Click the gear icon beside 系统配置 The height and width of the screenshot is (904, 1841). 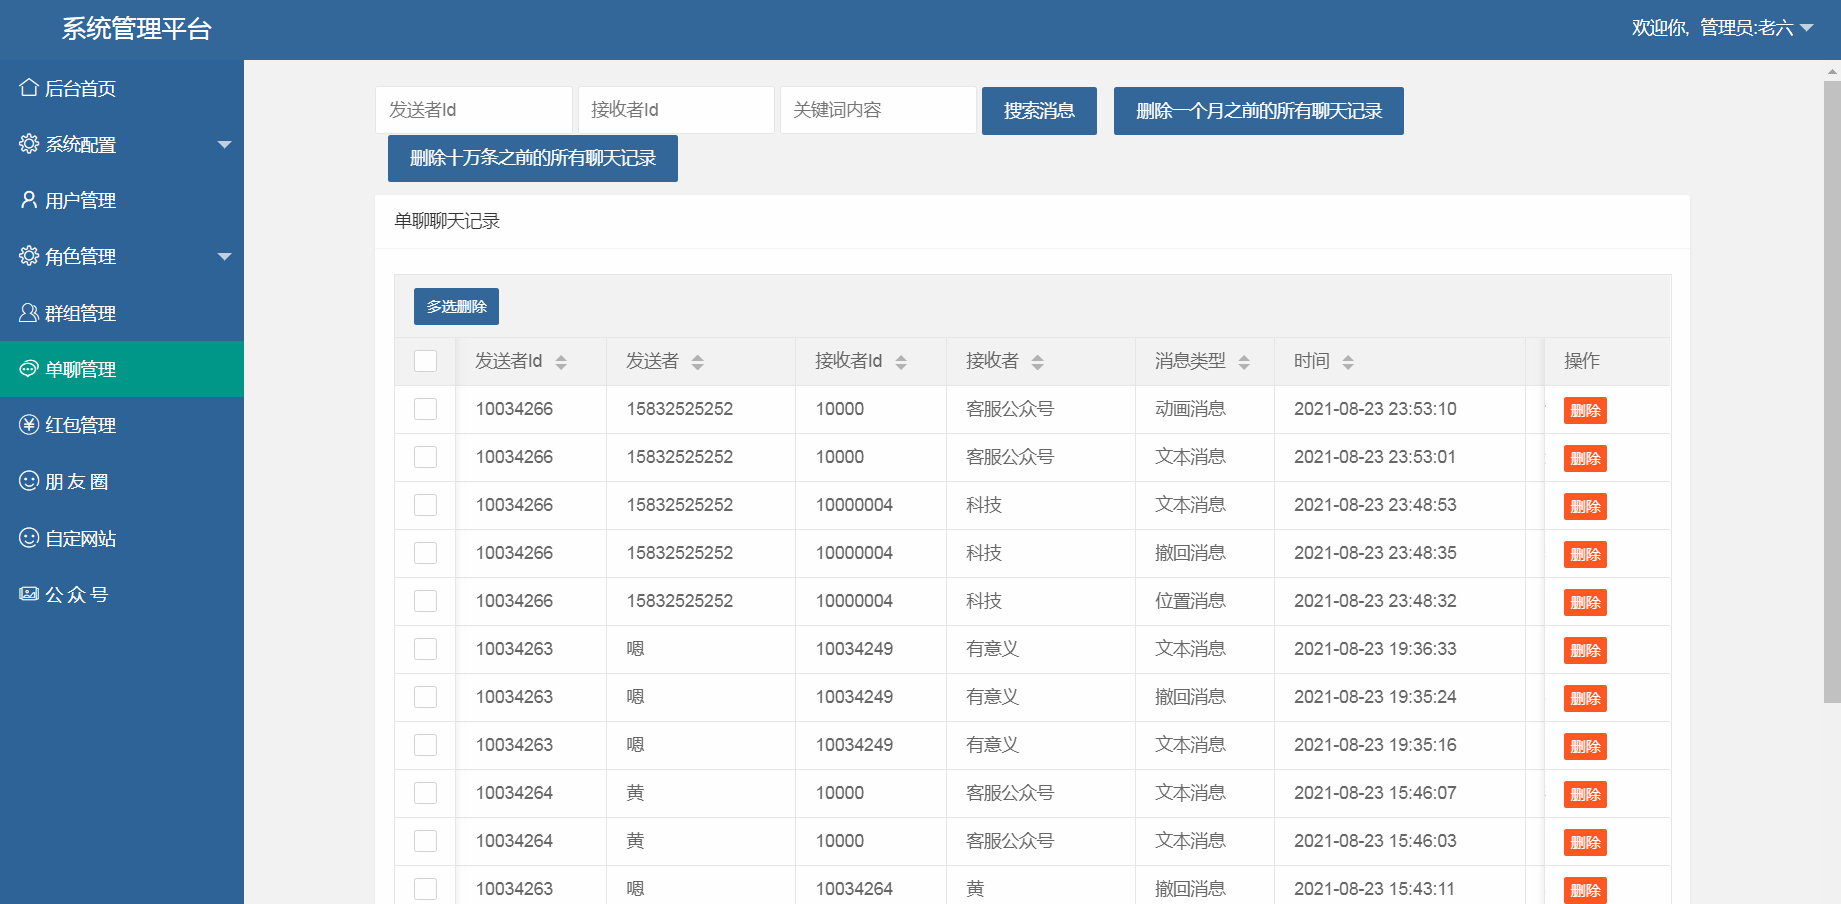(x=29, y=144)
